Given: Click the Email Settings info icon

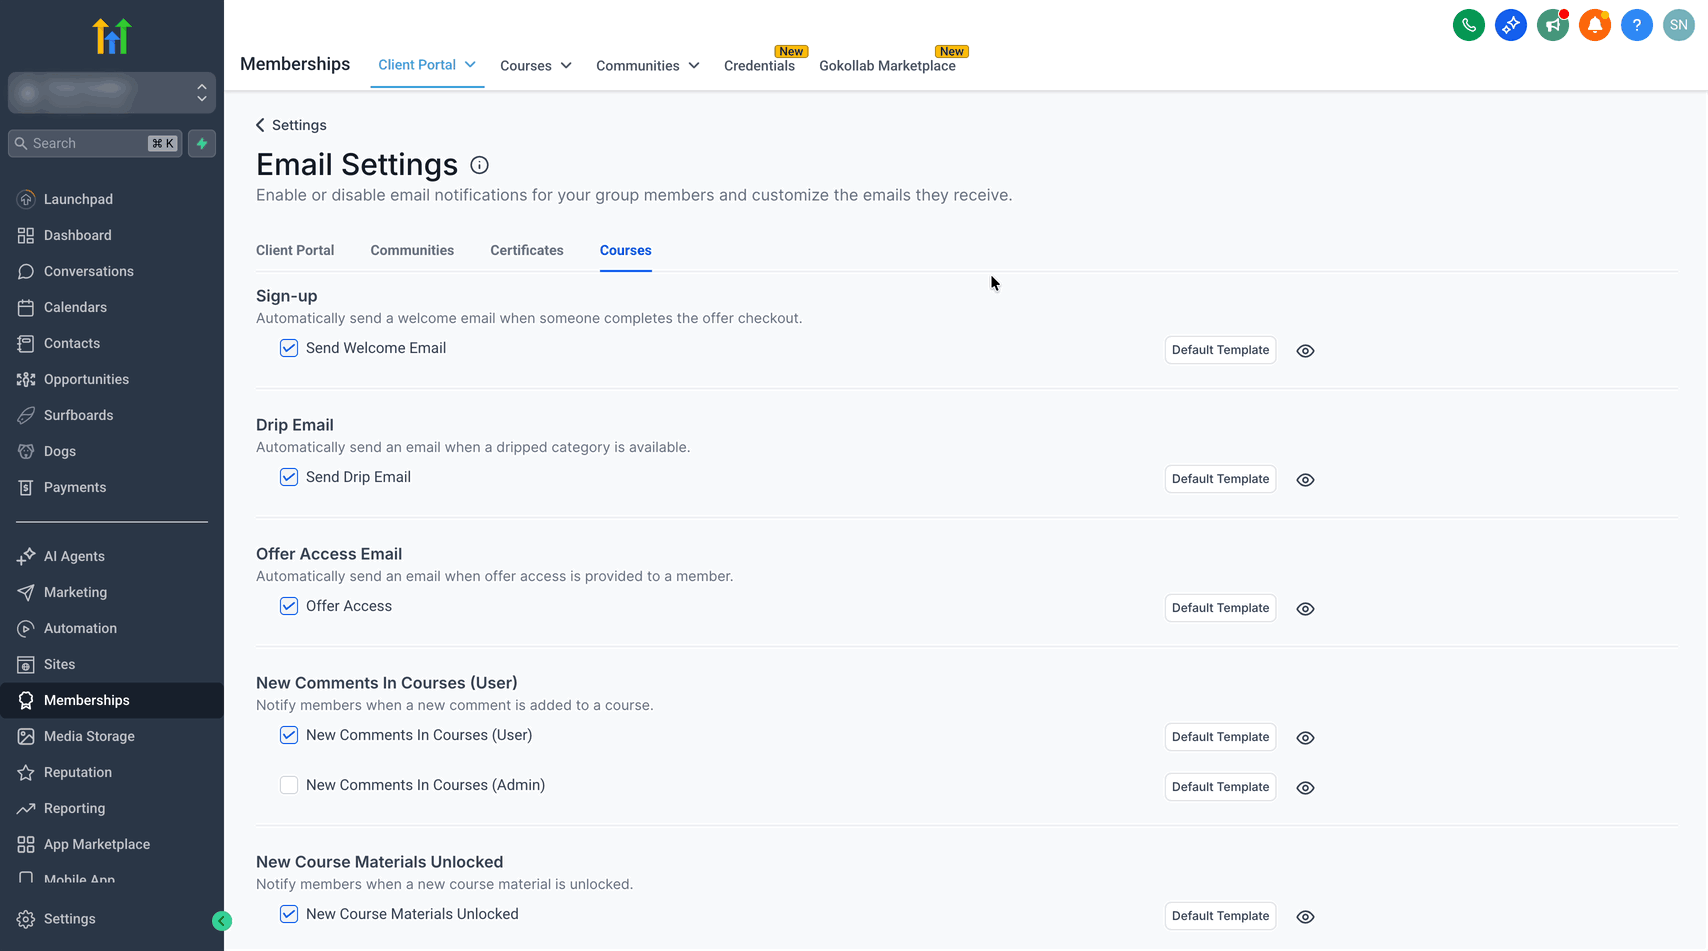Looking at the screenshot, I should tap(479, 165).
